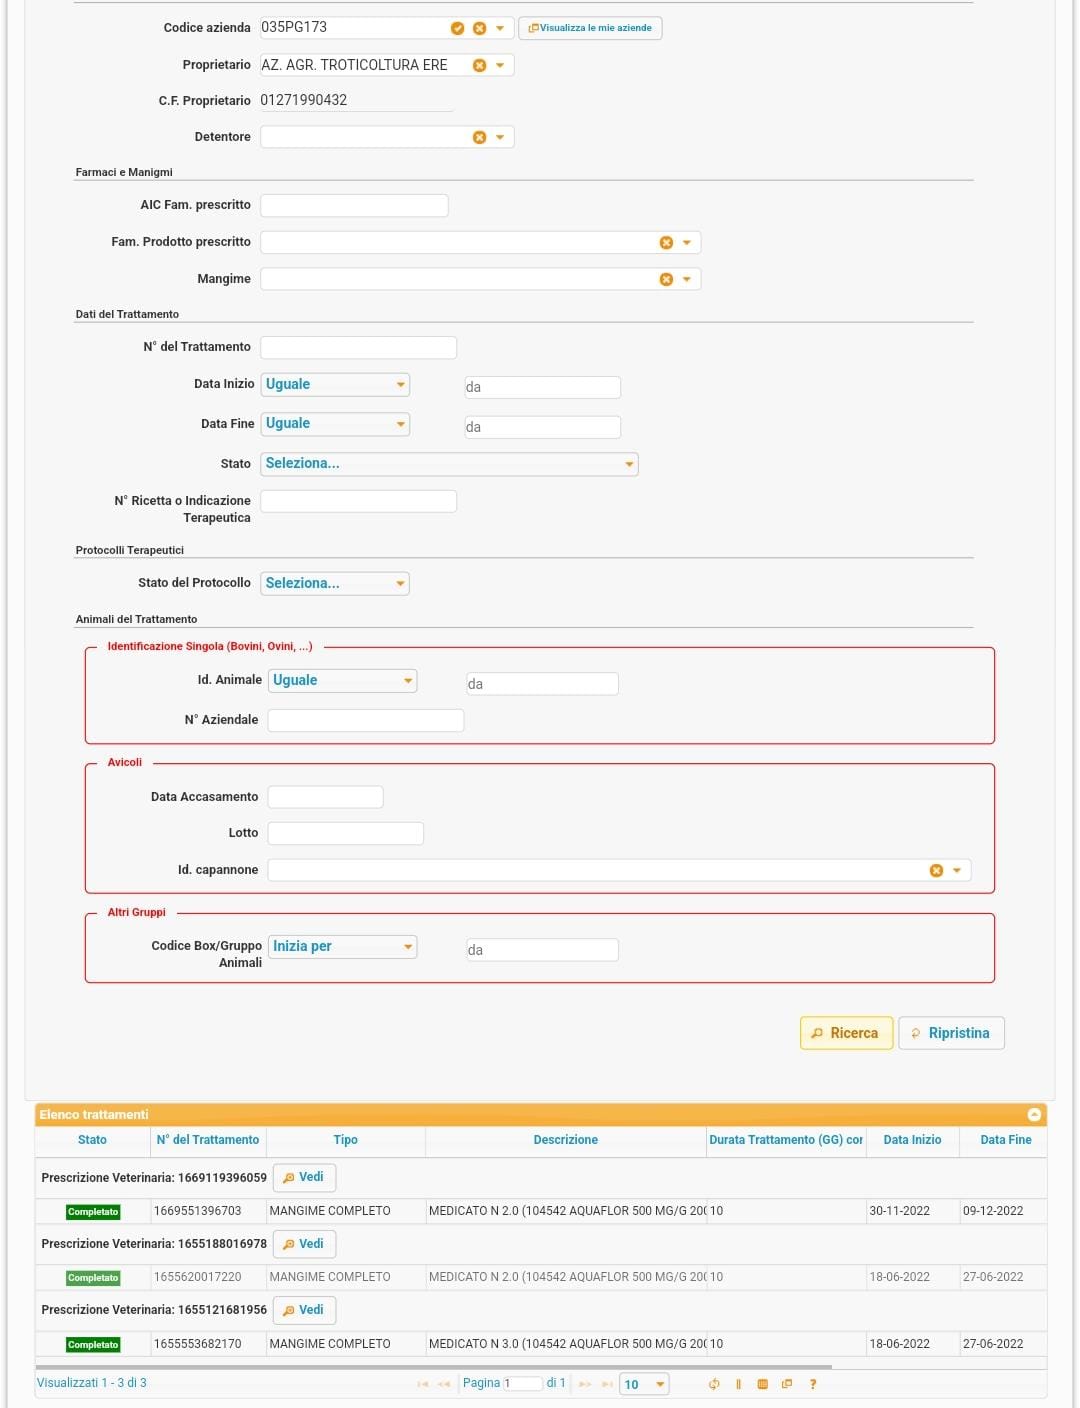Screen dimensions: 1080x1408
Task: Sort by the Descrizione column header
Action: (x=565, y=1140)
